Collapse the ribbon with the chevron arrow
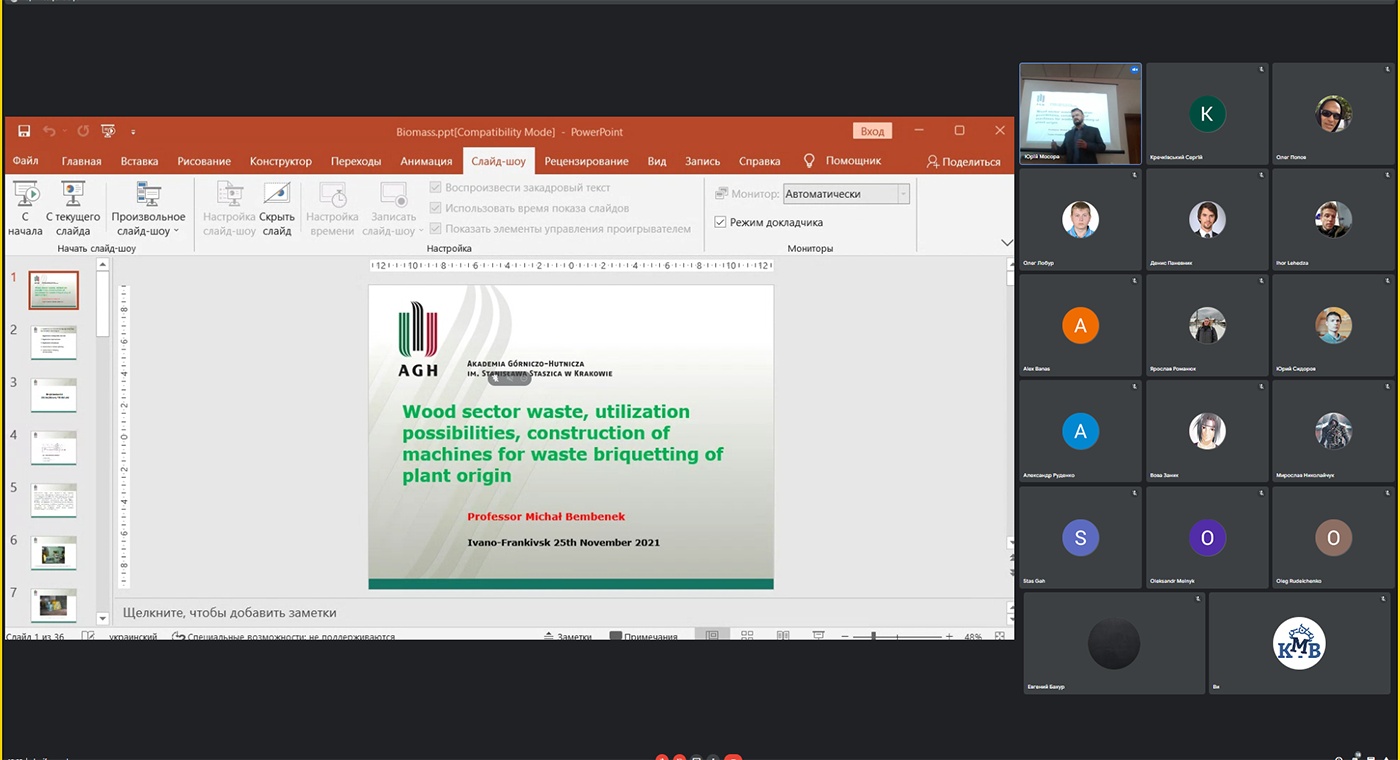Image resolution: width=1400 pixels, height=760 pixels. 1006,243
